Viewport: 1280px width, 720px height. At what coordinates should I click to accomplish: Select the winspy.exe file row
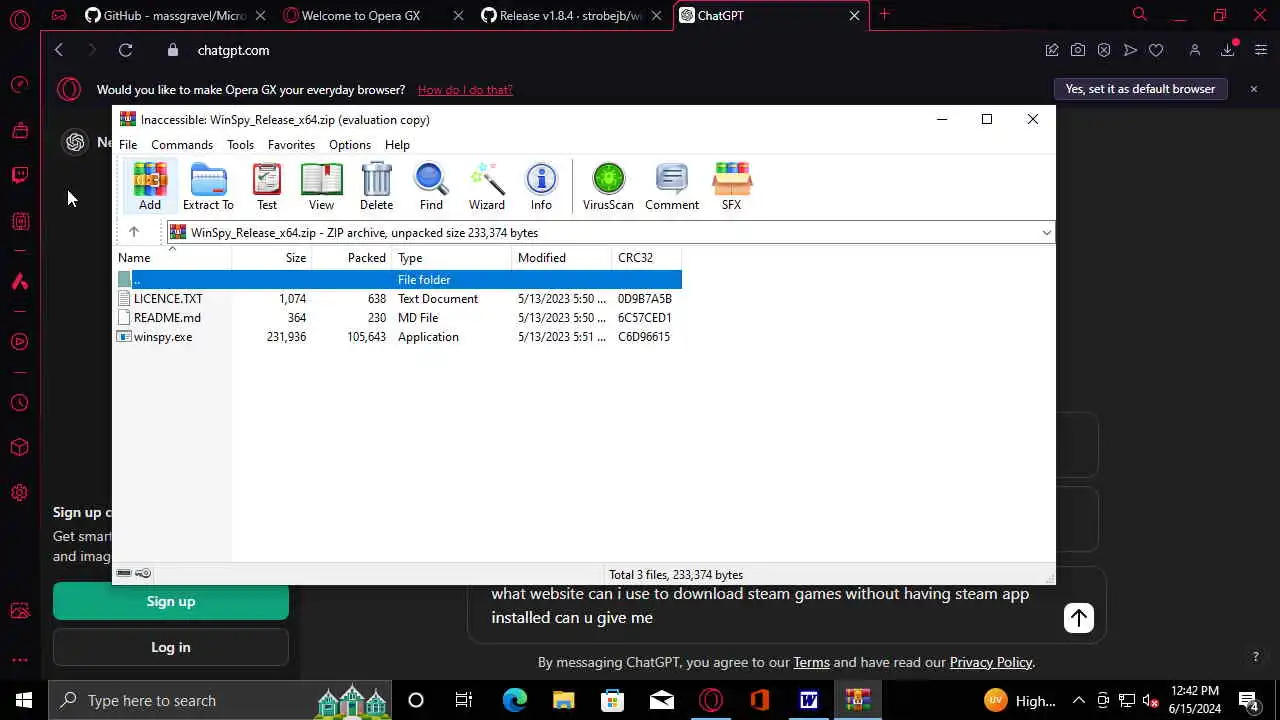399,337
